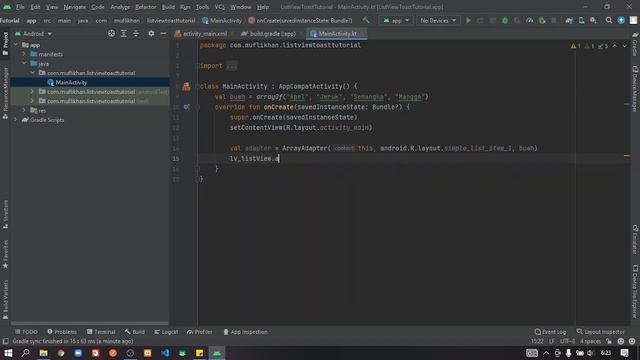This screenshot has height=360, width=640.
Task: Click the Search Everywhere magnifier icon
Action: click(609, 20)
